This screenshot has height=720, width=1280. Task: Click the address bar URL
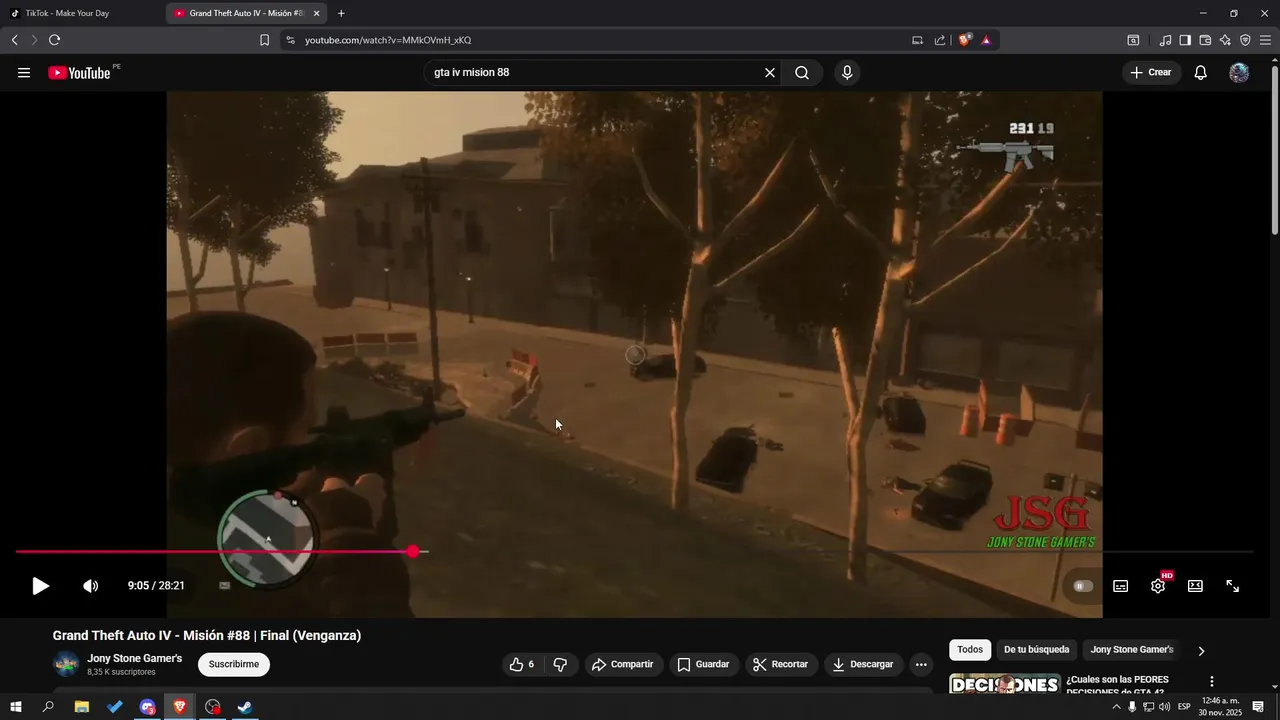click(x=388, y=40)
